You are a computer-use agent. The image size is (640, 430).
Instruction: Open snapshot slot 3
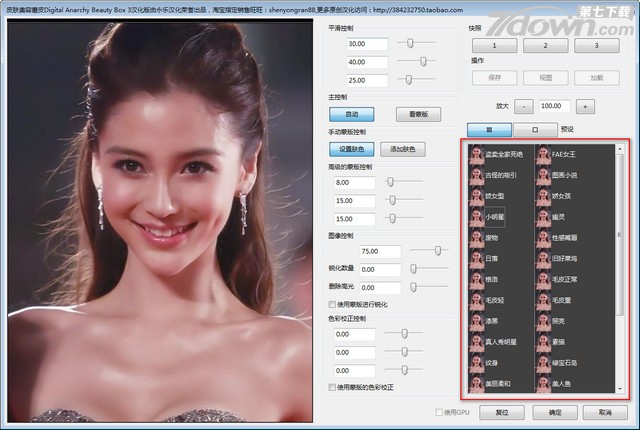pyautogui.click(x=596, y=46)
